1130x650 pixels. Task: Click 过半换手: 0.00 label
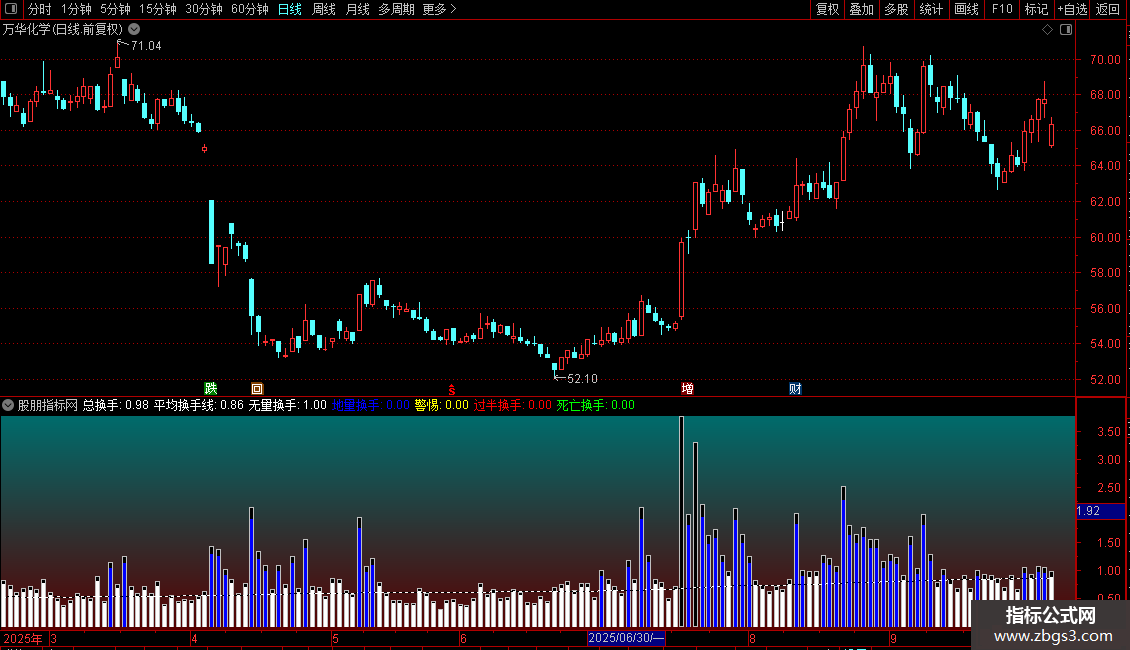point(512,405)
